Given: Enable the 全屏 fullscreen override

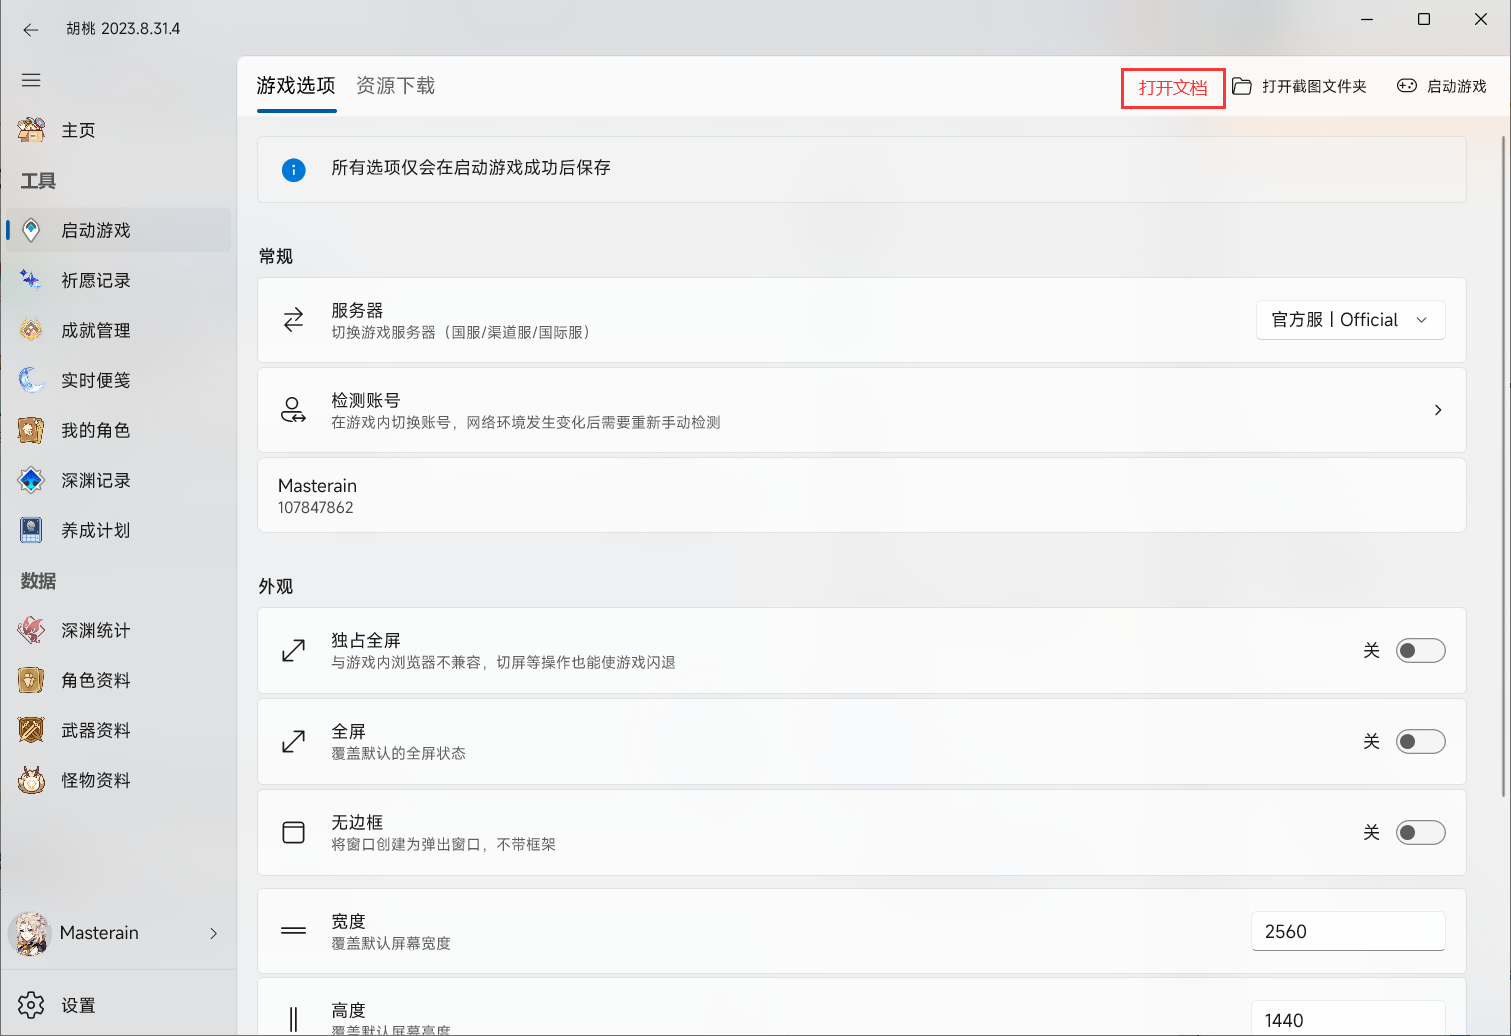Looking at the screenshot, I should coord(1420,741).
